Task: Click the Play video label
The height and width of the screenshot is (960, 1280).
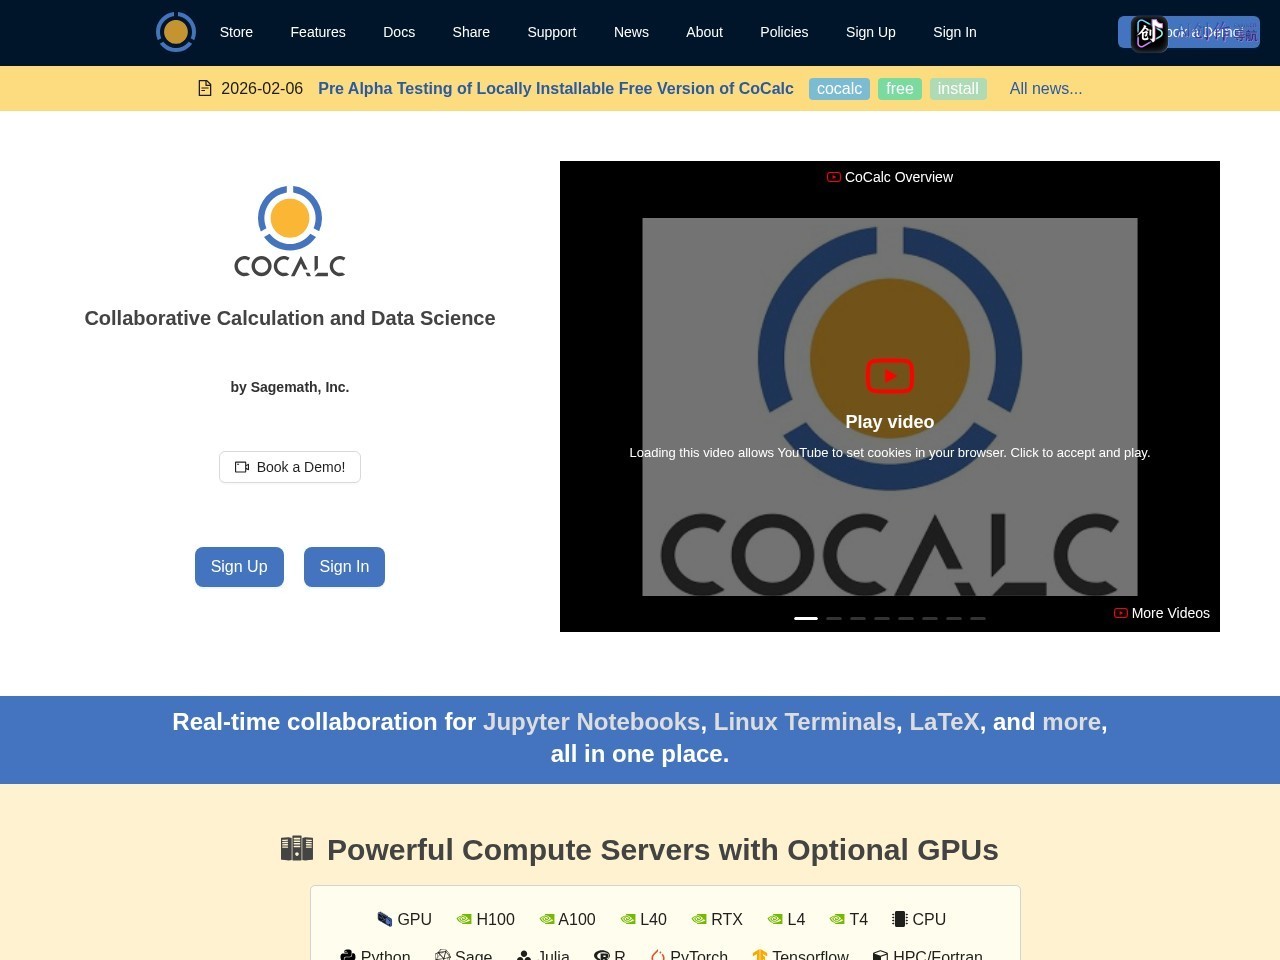Action: point(890,422)
